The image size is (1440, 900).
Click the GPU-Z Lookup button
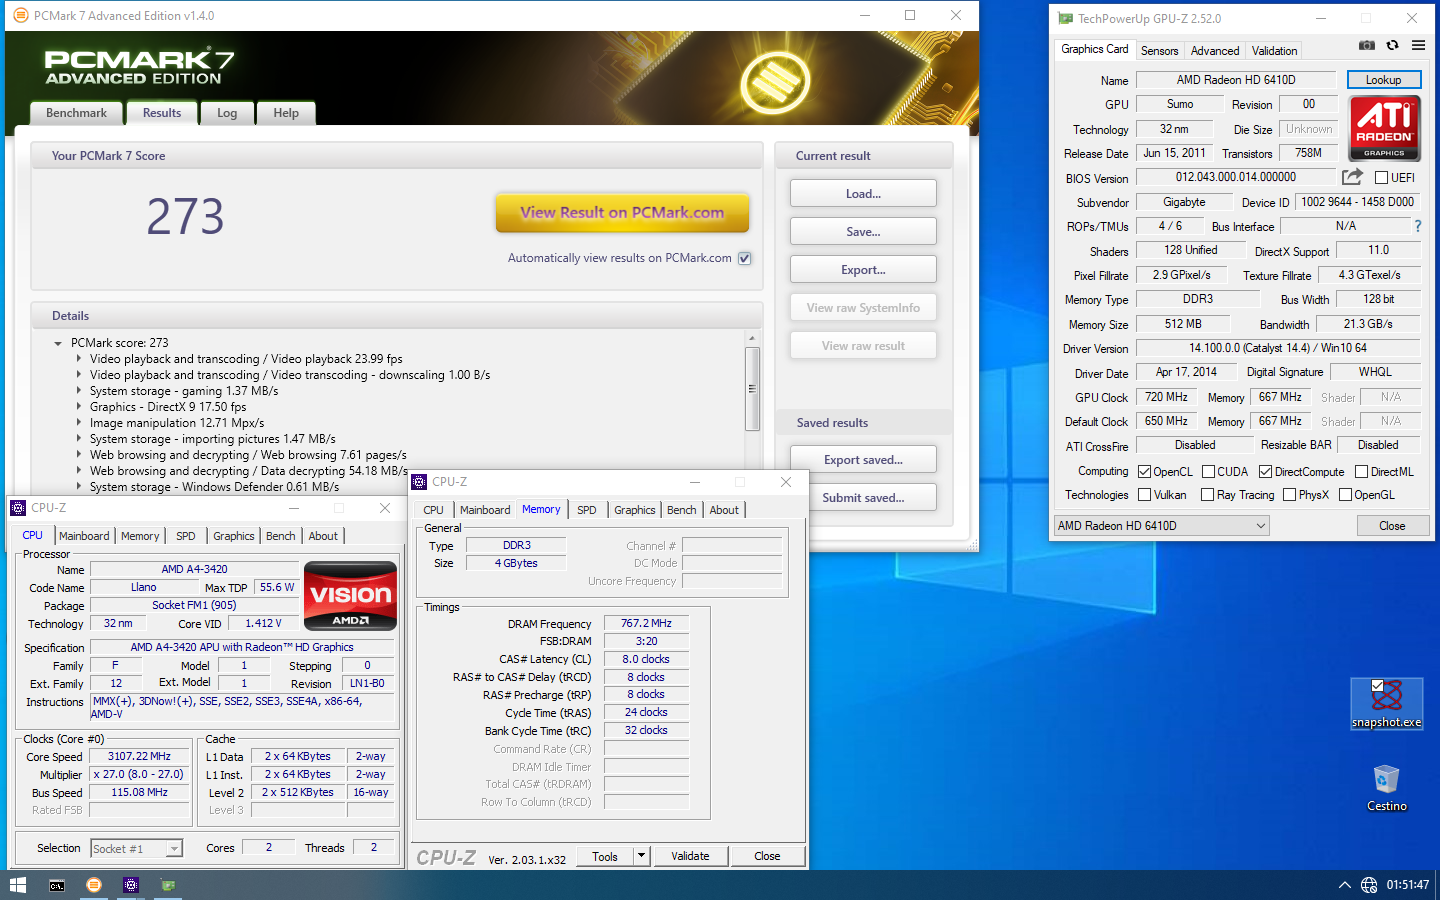pyautogui.click(x=1383, y=80)
